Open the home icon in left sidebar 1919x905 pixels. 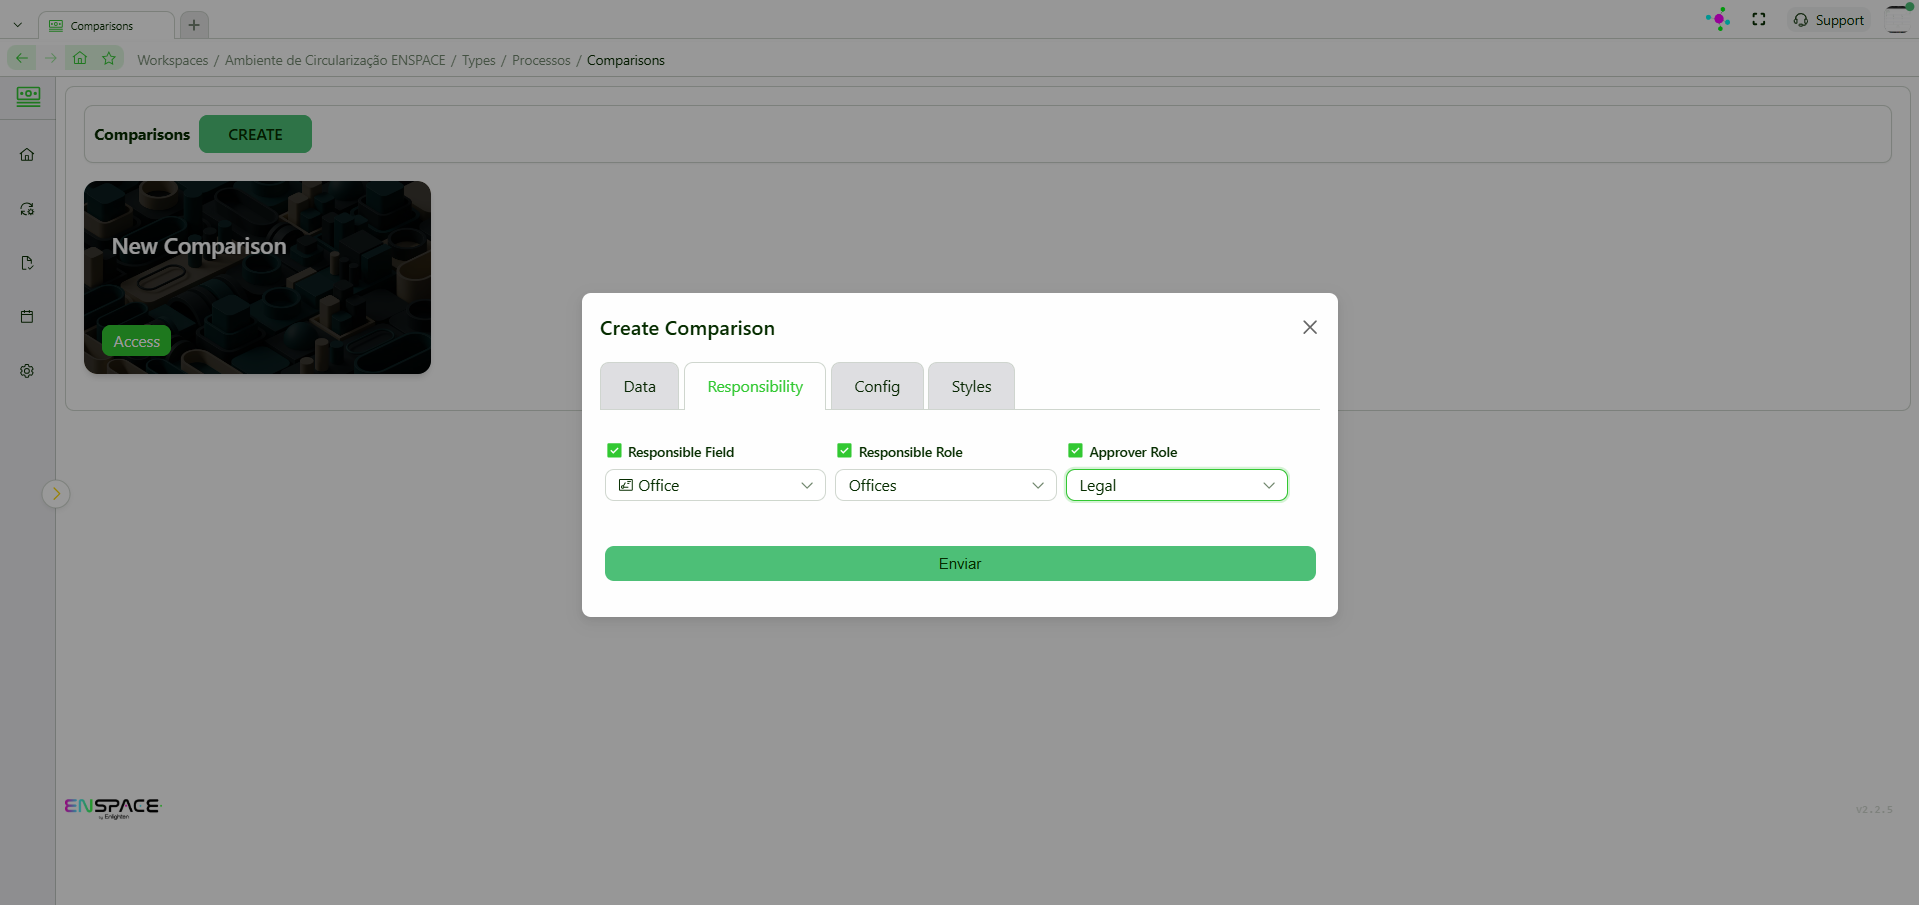click(27, 155)
